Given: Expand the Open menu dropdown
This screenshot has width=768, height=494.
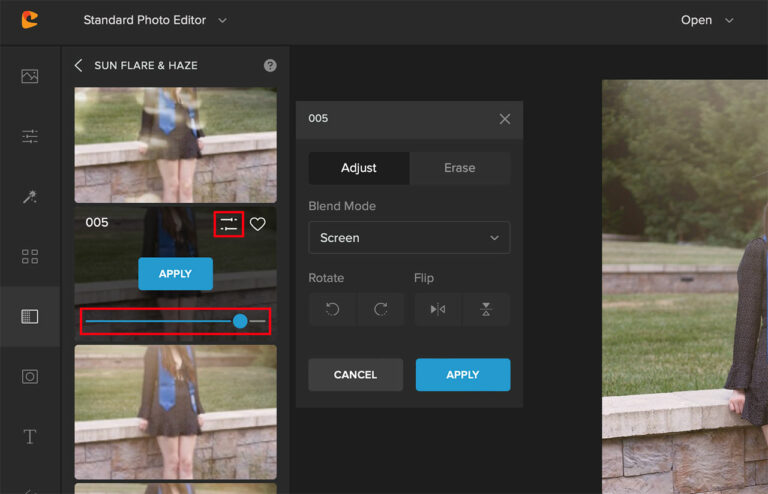Looking at the screenshot, I should [x=729, y=21].
